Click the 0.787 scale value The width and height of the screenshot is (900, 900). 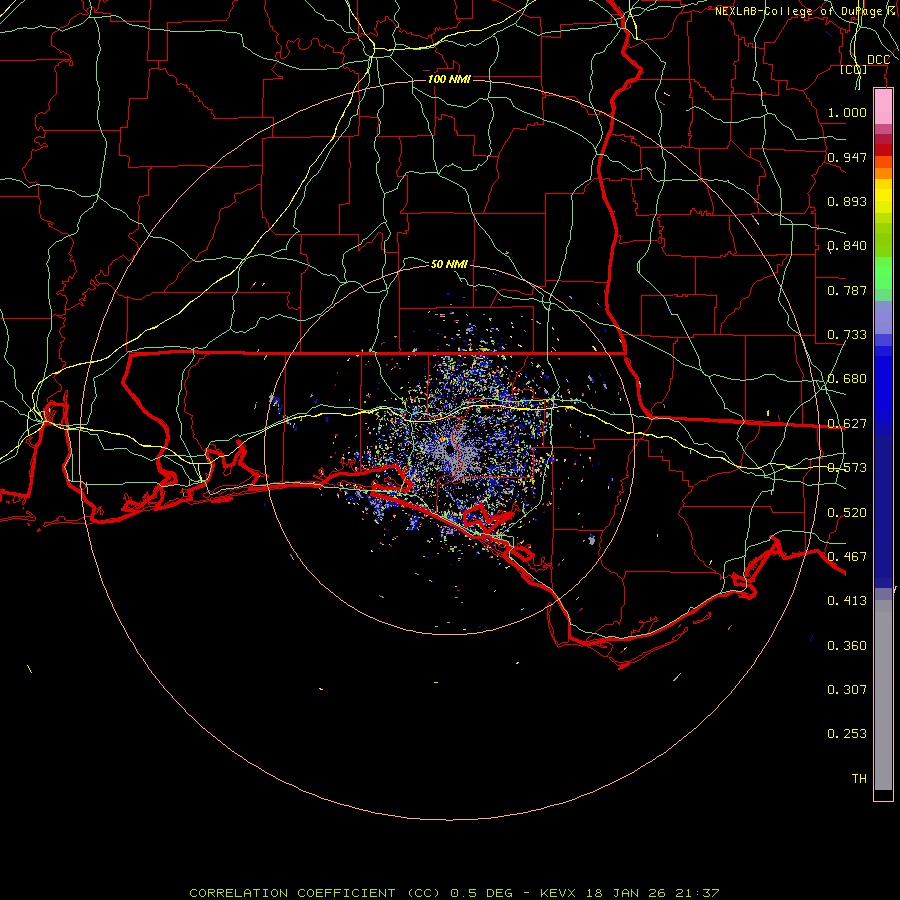coord(847,290)
